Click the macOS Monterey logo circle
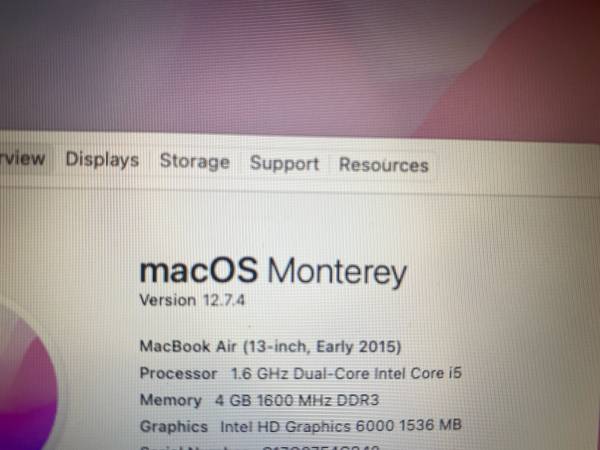The width and height of the screenshot is (600, 450). pos(27,379)
